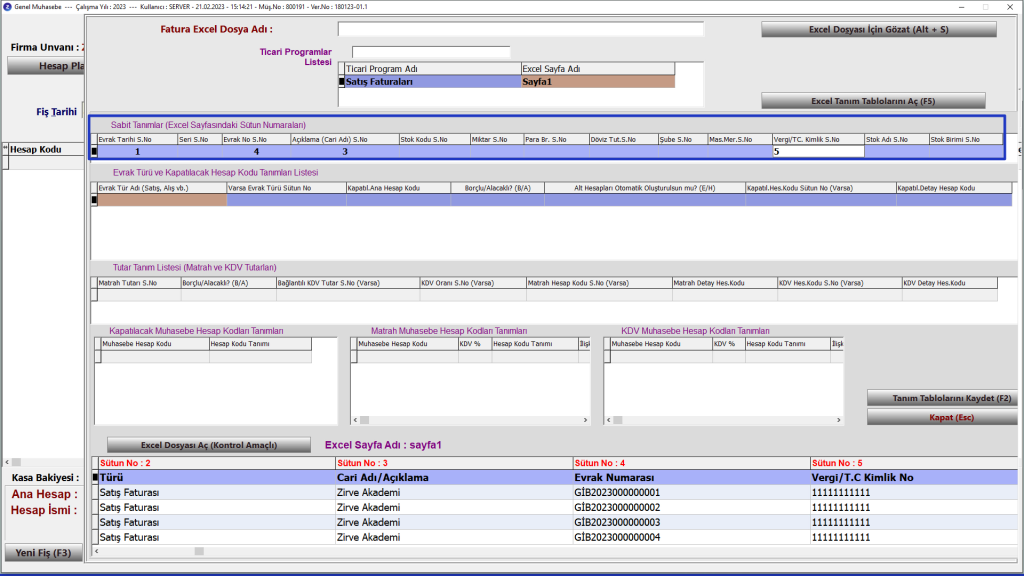Viewport: 1024px width, 576px height.
Task: Click the Evrak Tarihi S.No value cell
Action: click(x=138, y=152)
